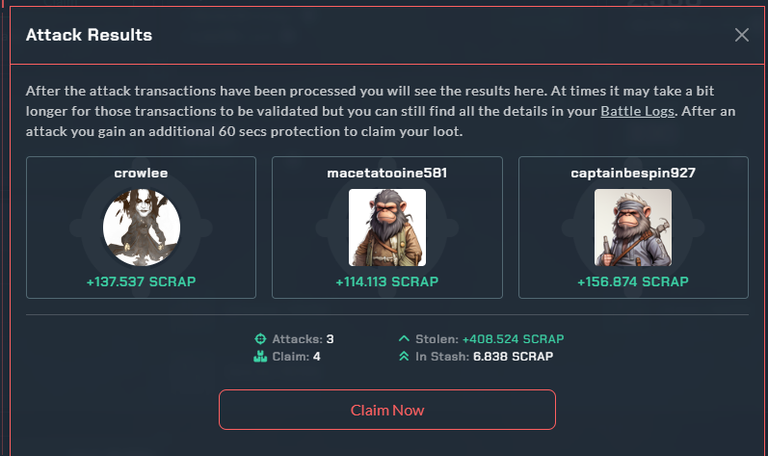The width and height of the screenshot is (768, 456).
Task: Click the double chevron In Stash icon
Action: pyautogui.click(x=404, y=356)
